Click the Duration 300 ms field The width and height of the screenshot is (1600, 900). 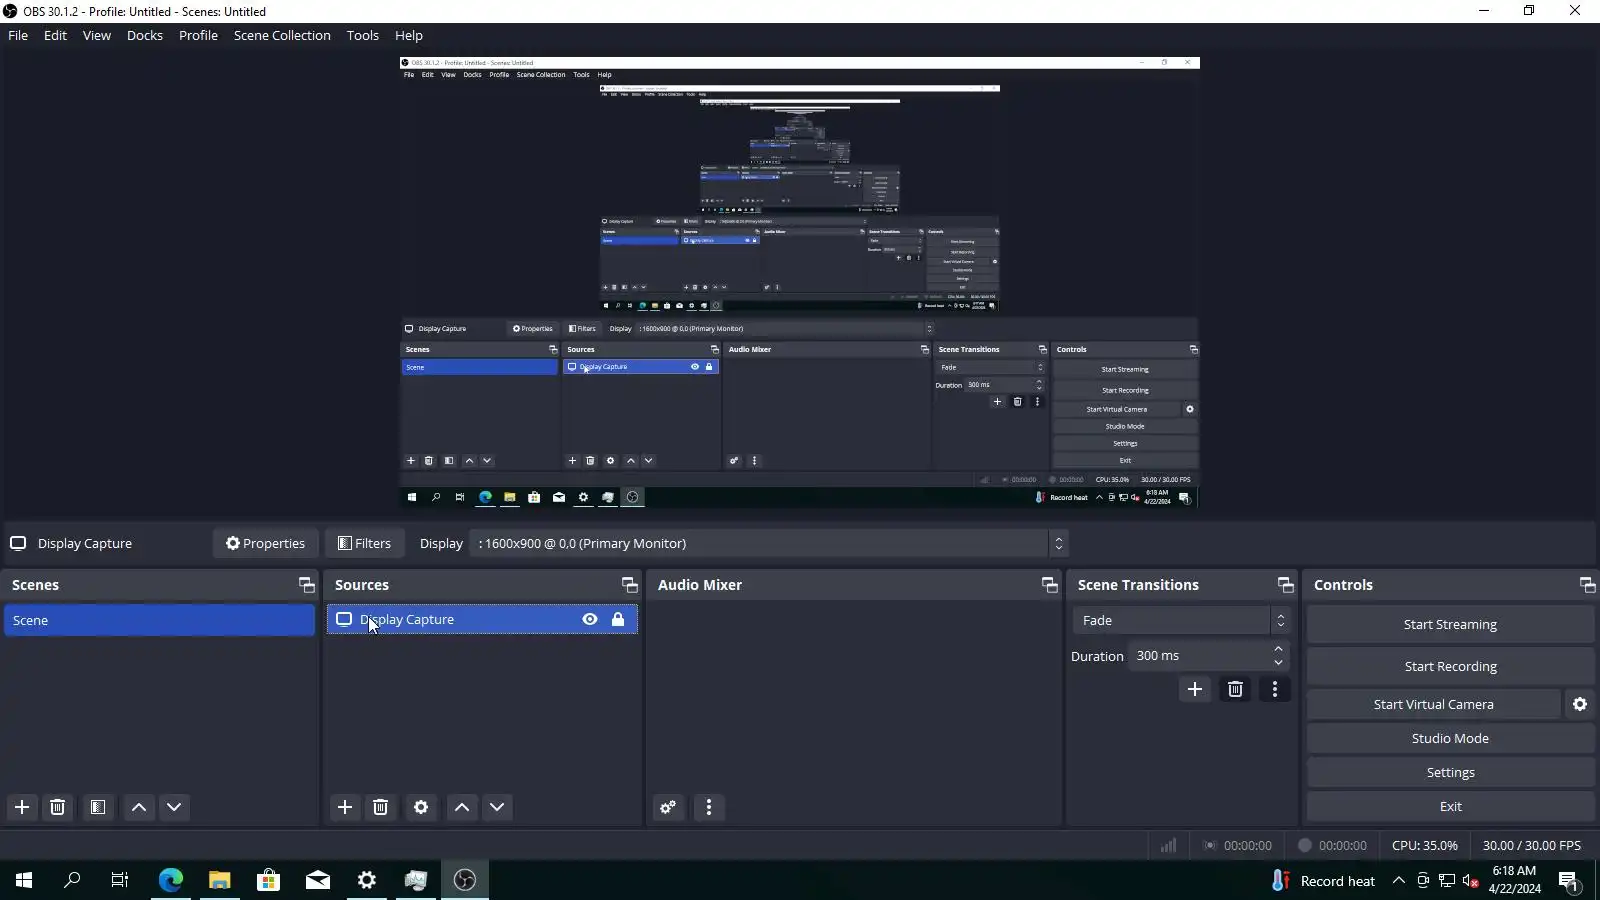1199,656
